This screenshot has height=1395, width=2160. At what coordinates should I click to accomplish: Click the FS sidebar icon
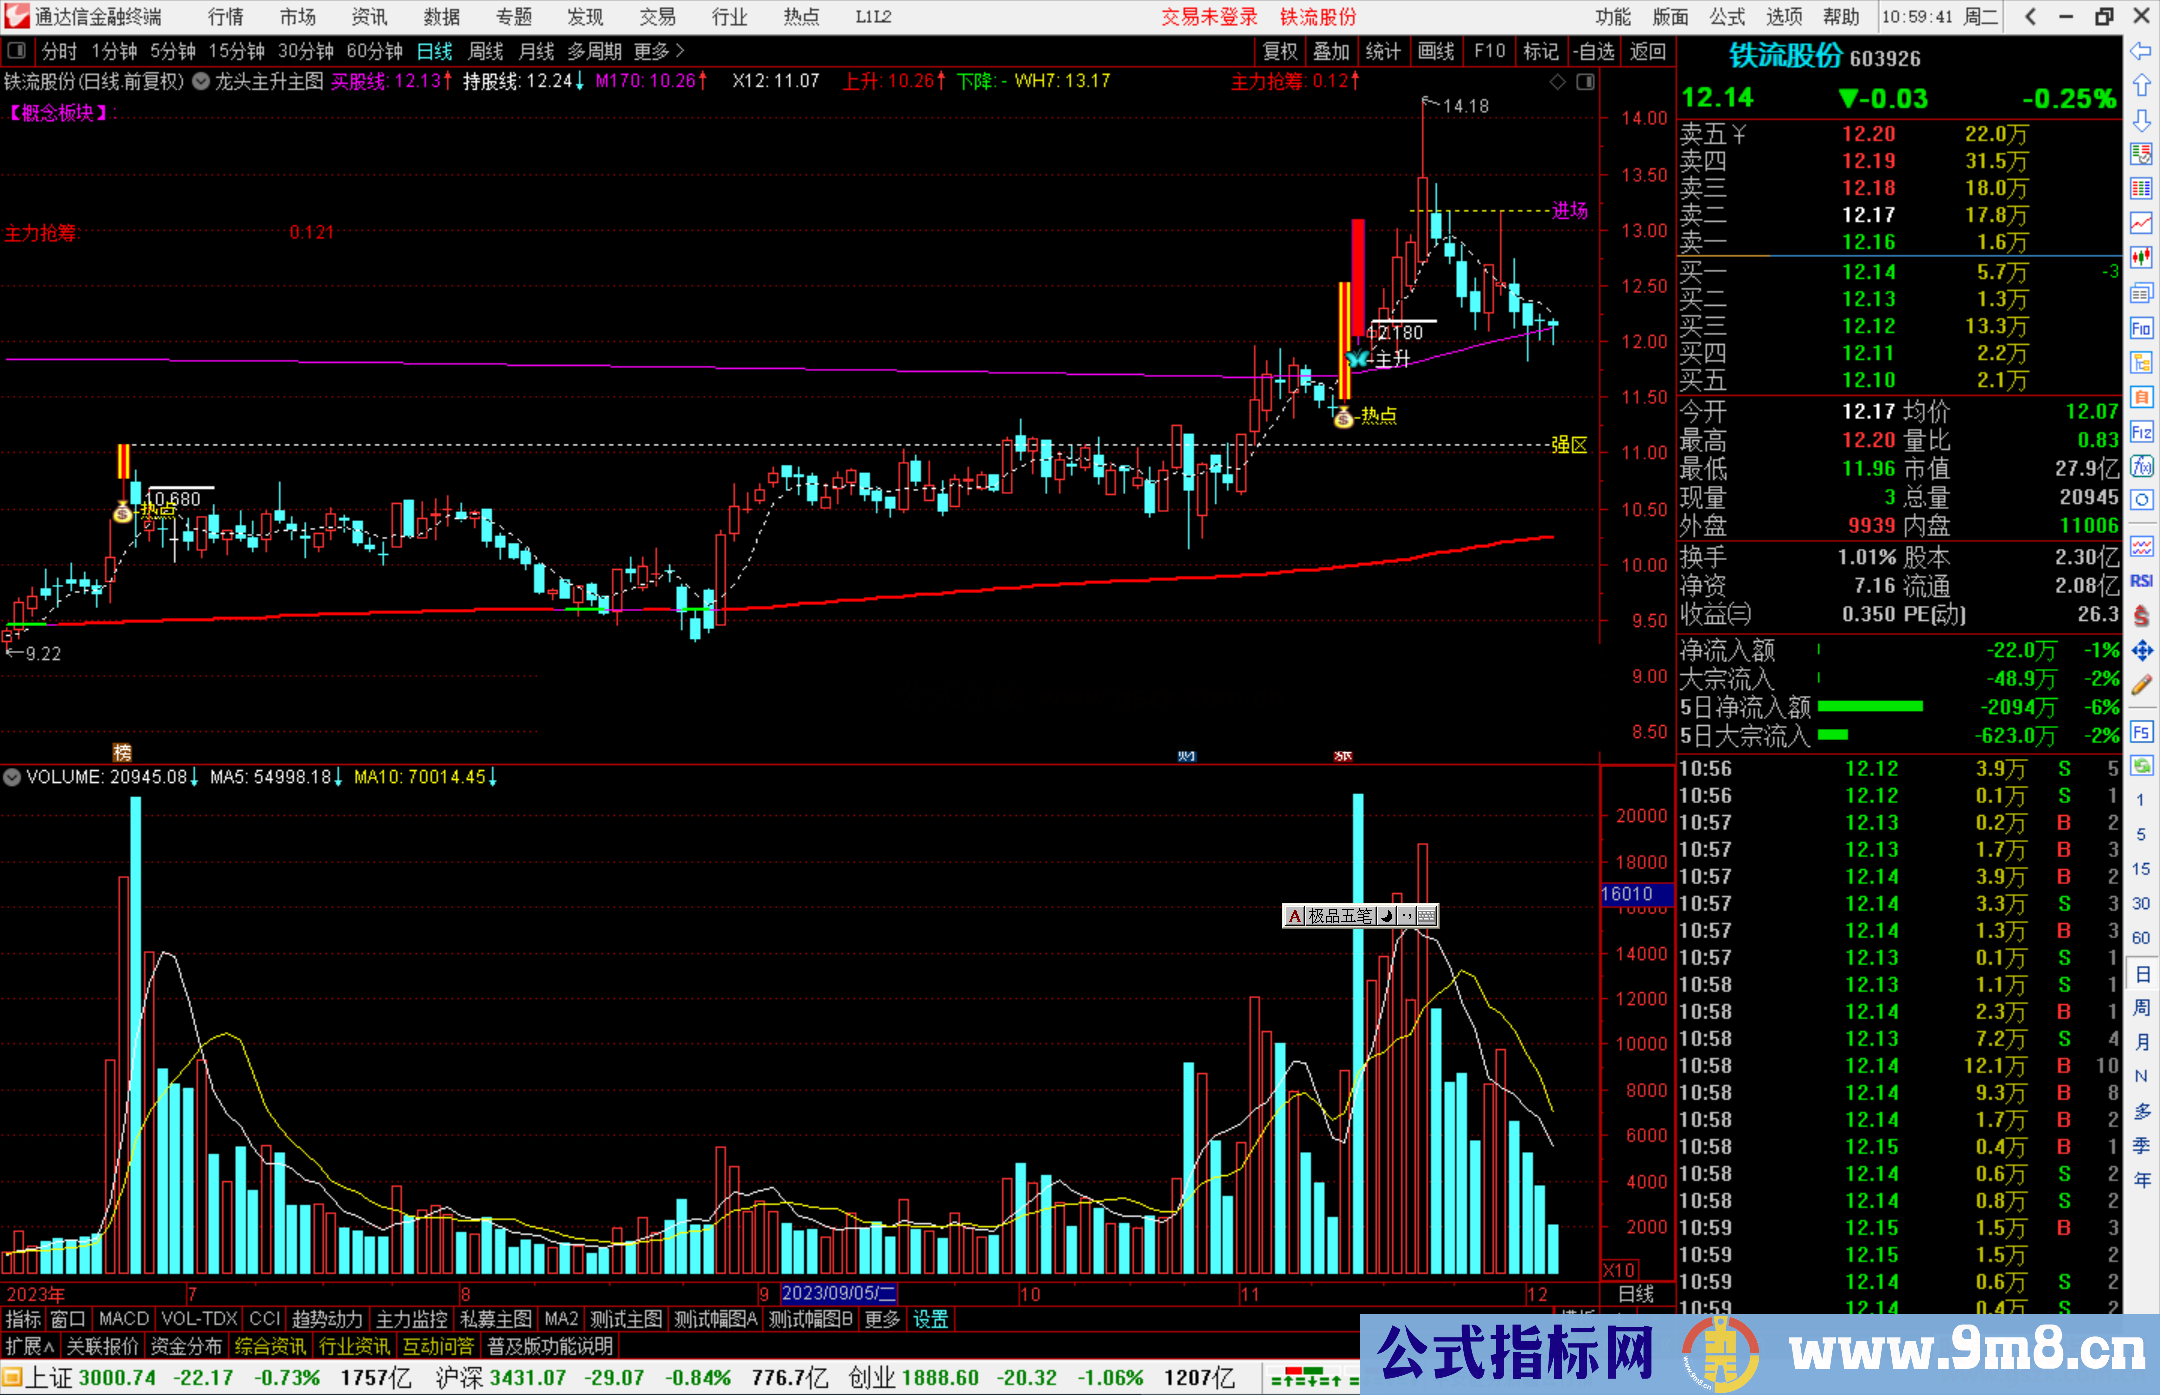click(2141, 732)
